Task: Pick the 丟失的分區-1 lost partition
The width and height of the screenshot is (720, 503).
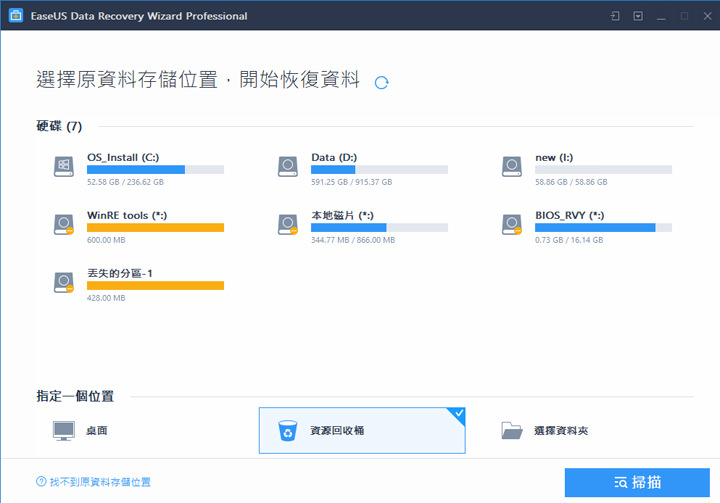Action: pyautogui.click(x=64, y=281)
